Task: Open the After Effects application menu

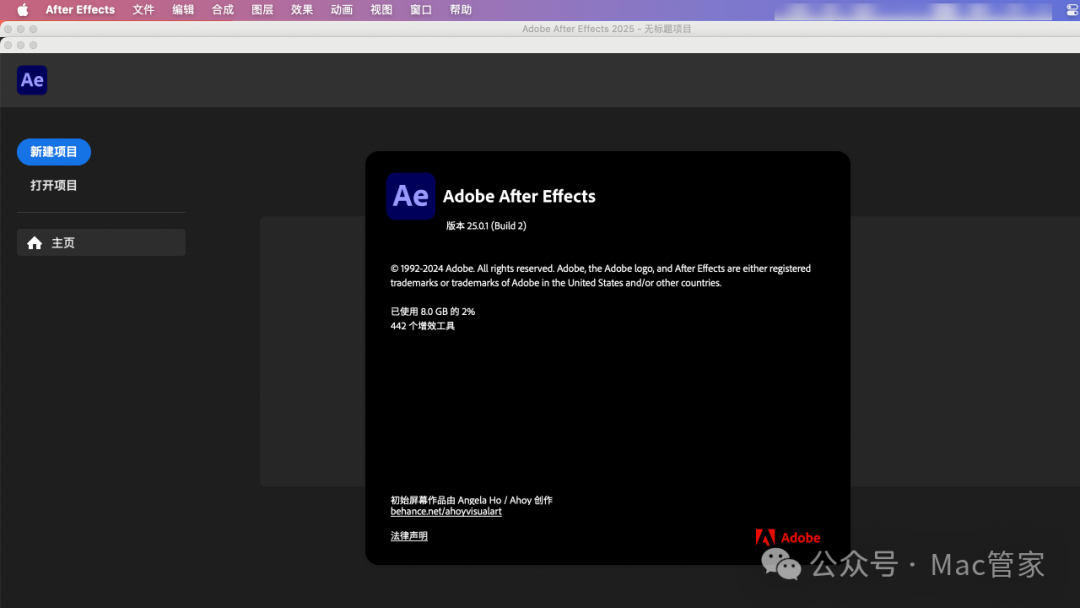Action: tap(80, 10)
